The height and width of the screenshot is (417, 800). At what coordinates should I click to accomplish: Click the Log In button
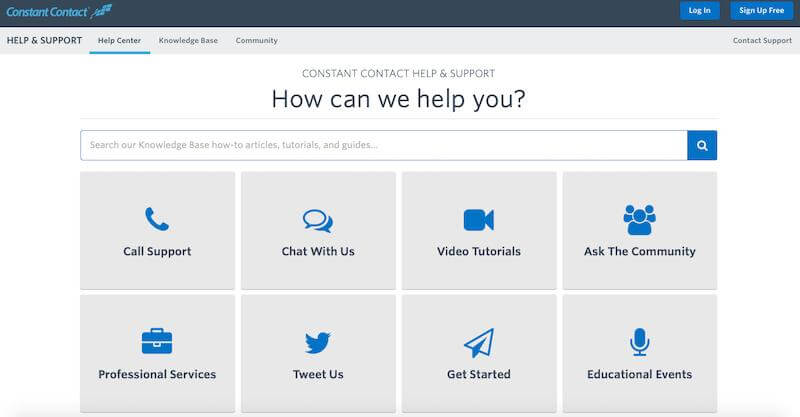700,11
